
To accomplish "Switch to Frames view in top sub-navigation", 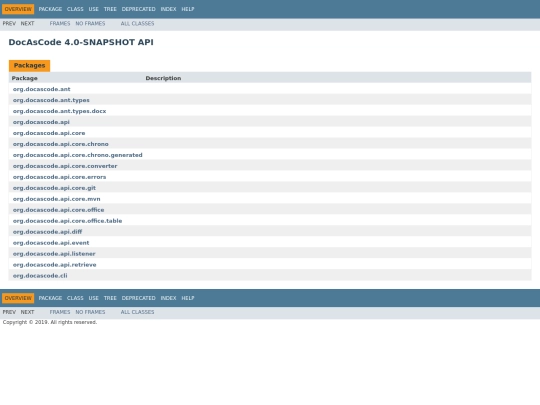I will pyautogui.click(x=60, y=23).
